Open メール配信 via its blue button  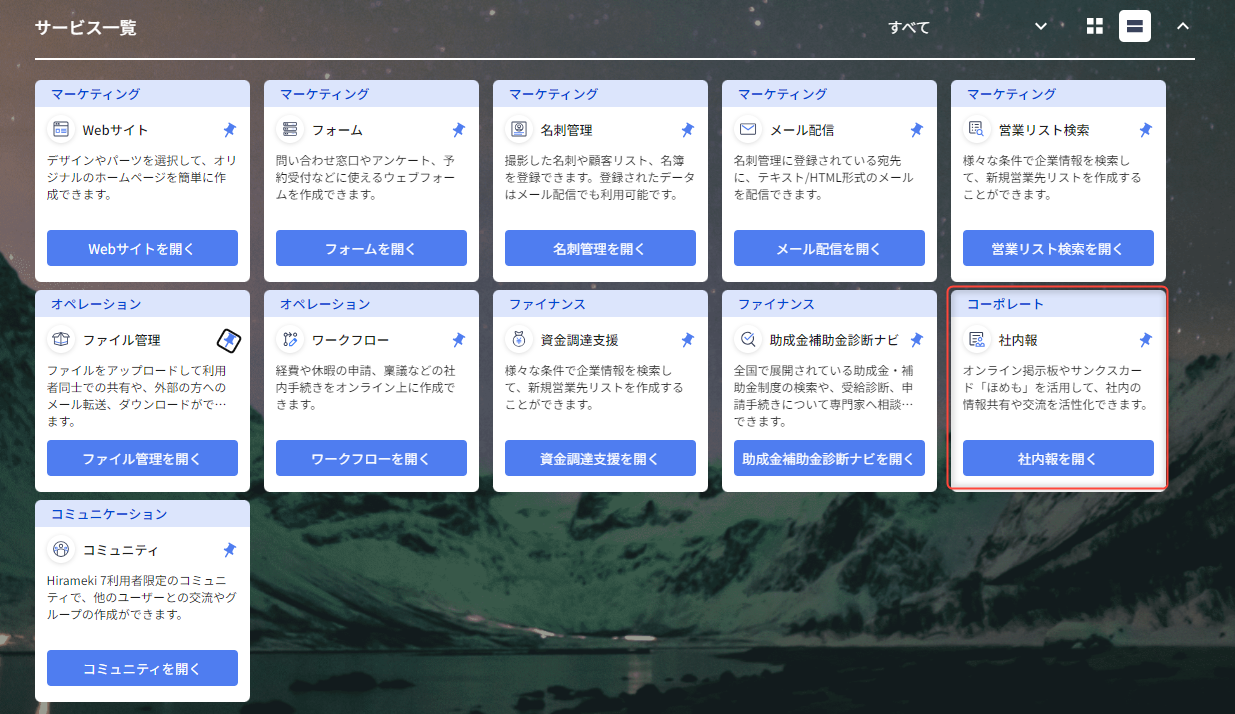pos(829,248)
